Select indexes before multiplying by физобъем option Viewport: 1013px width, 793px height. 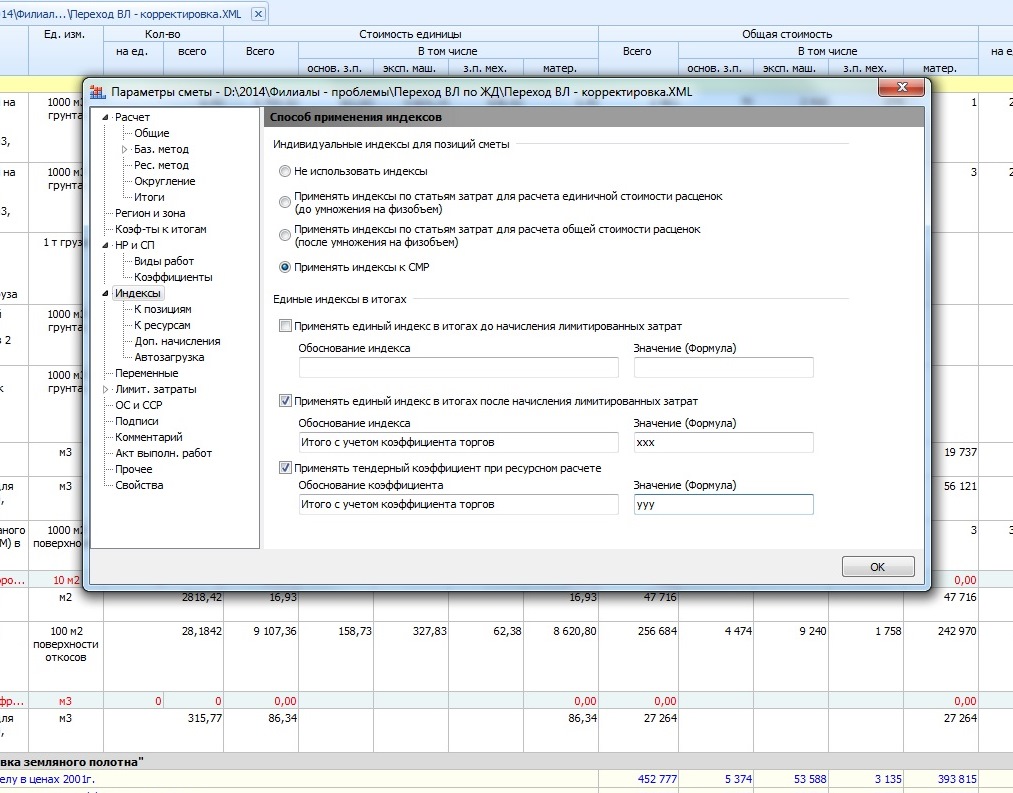(286, 203)
